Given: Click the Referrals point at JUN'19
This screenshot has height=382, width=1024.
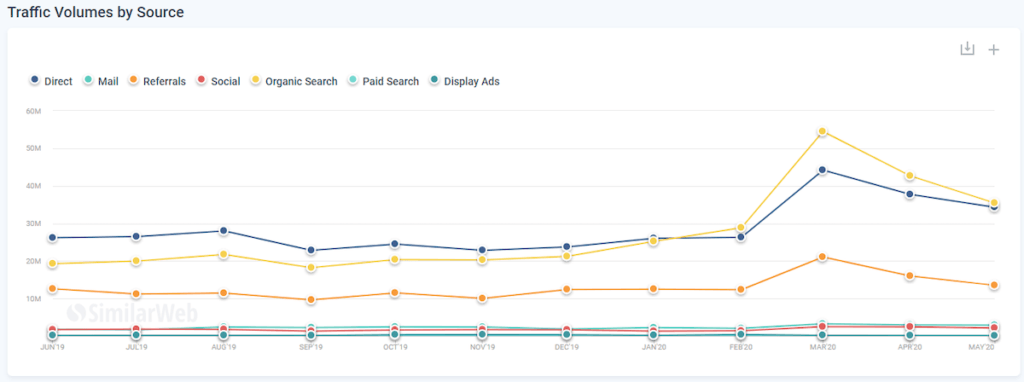Looking at the screenshot, I should pyautogui.click(x=52, y=289).
